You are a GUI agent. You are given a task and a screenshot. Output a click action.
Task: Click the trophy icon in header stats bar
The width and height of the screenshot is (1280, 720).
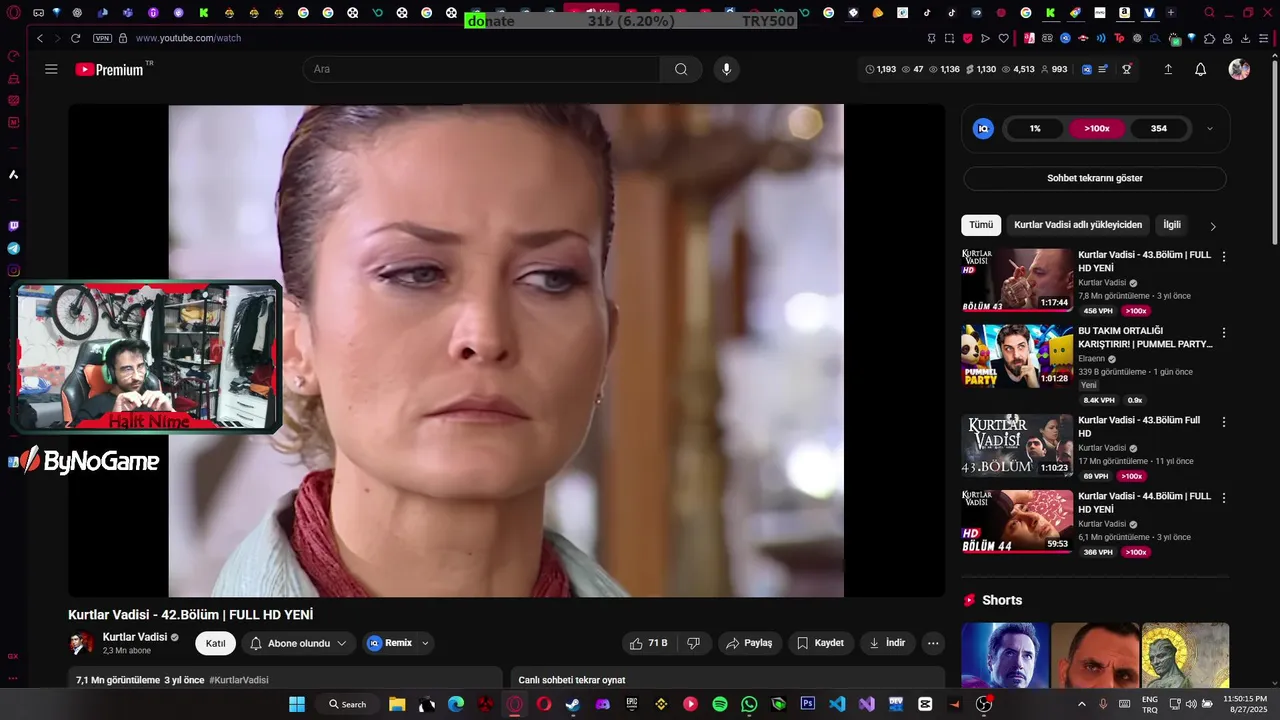click(x=1127, y=69)
